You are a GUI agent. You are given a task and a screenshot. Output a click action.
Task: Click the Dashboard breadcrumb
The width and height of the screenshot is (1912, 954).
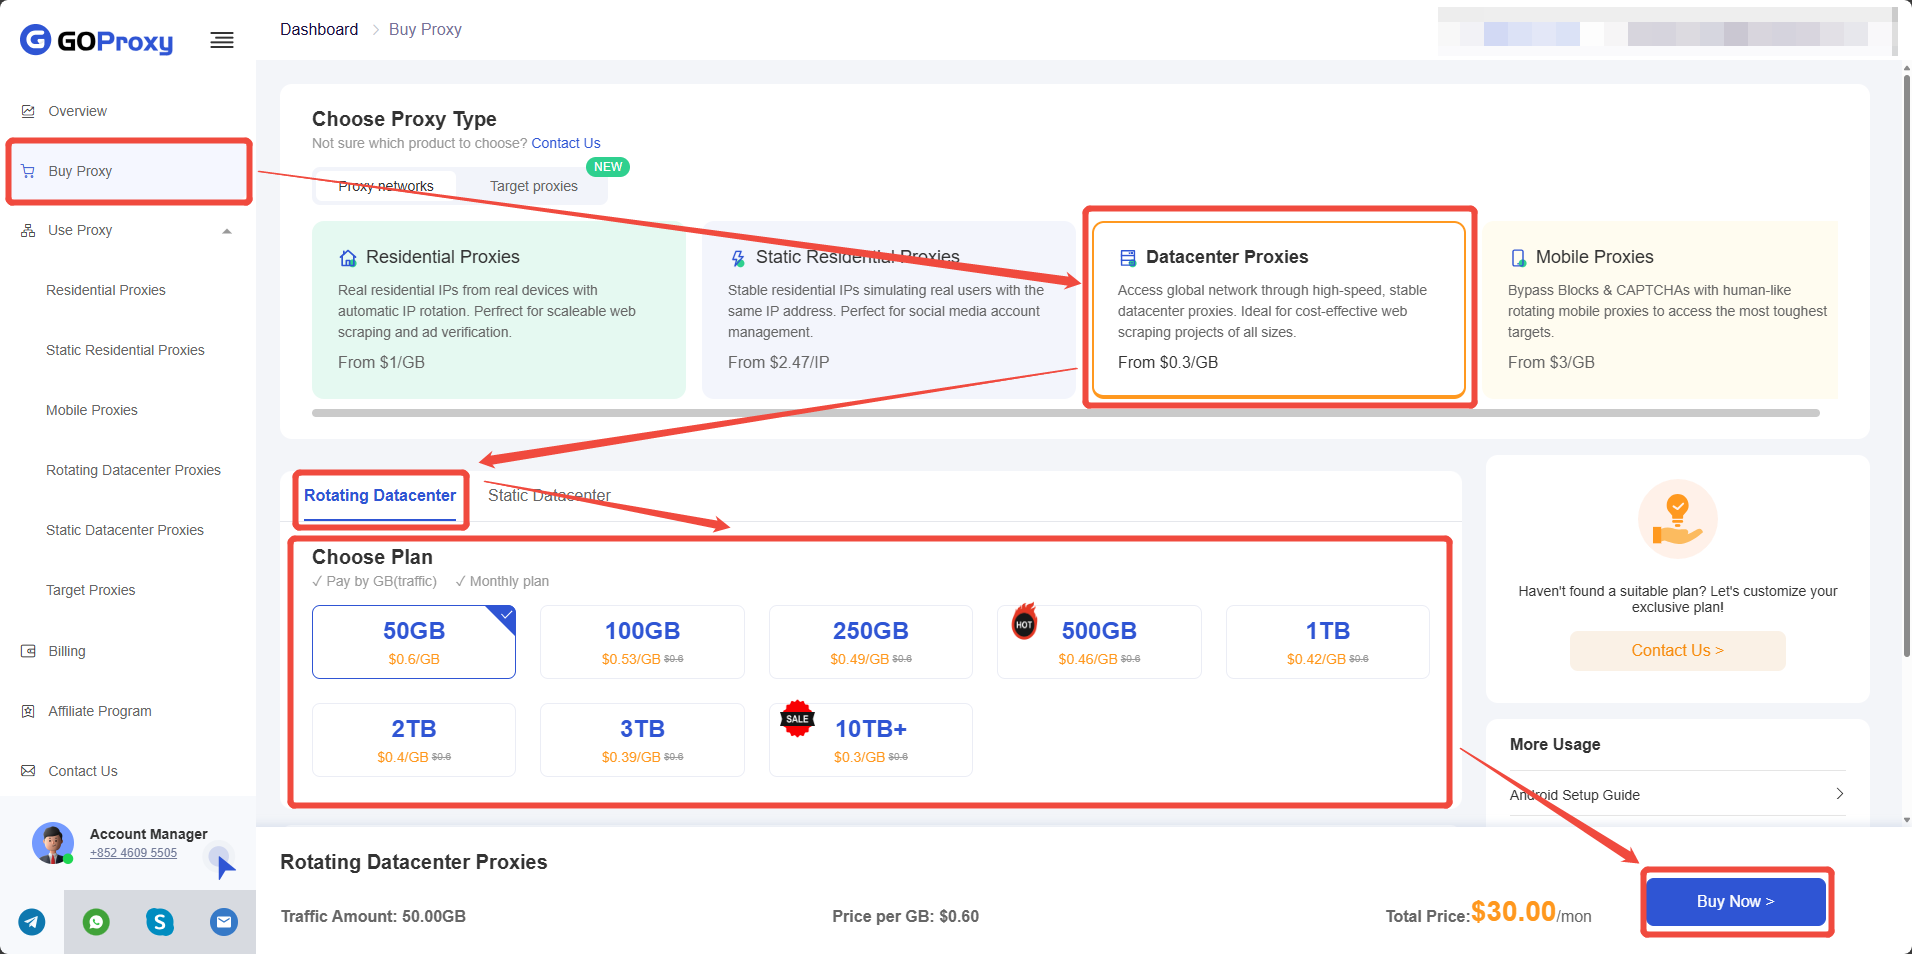[319, 30]
